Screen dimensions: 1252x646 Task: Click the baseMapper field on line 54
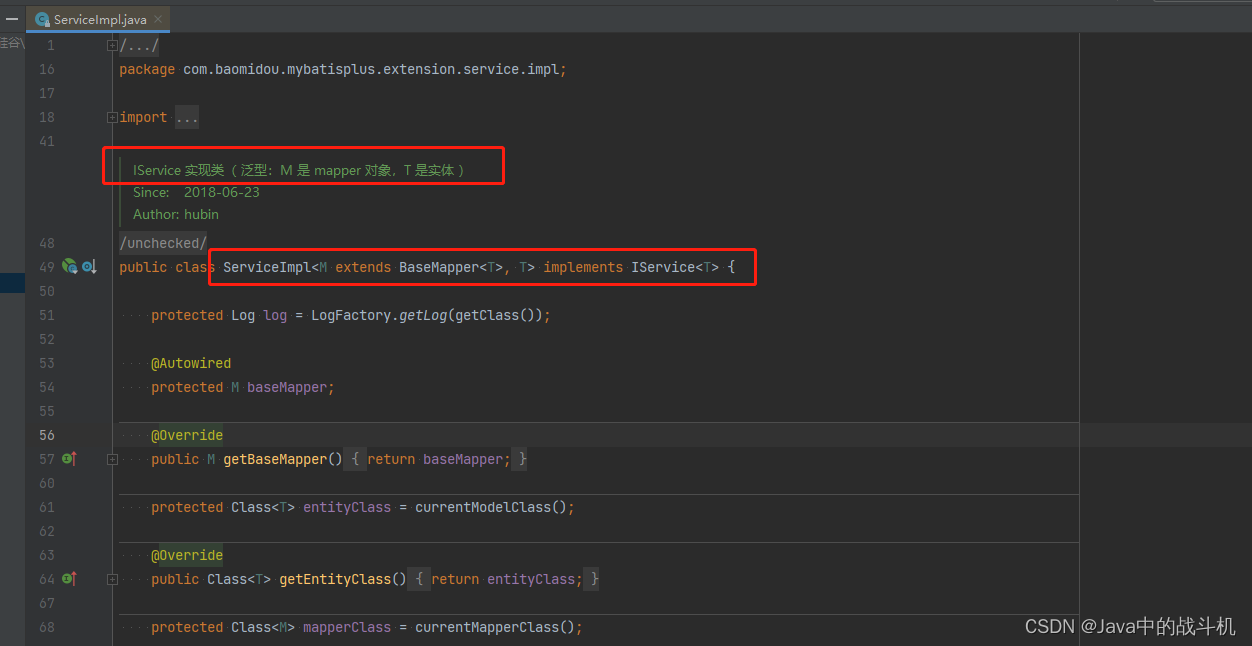287,387
